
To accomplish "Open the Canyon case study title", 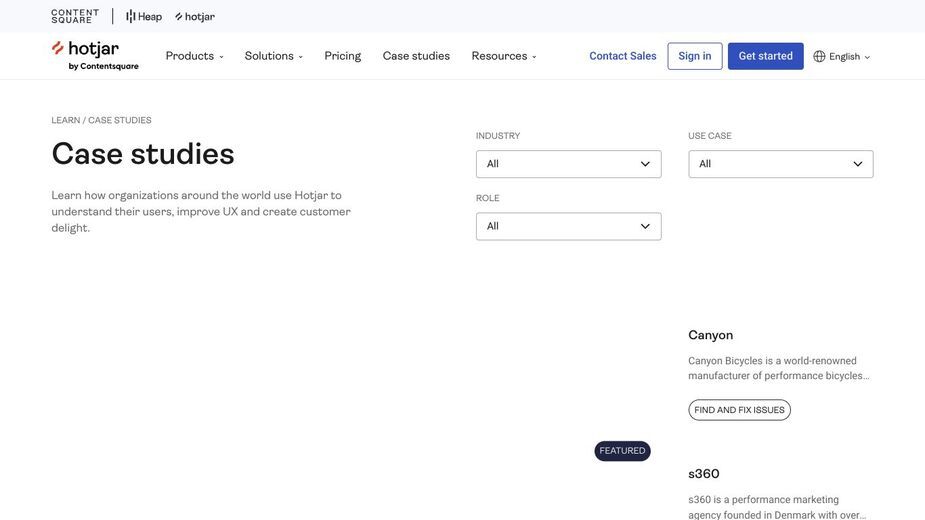I will [710, 335].
